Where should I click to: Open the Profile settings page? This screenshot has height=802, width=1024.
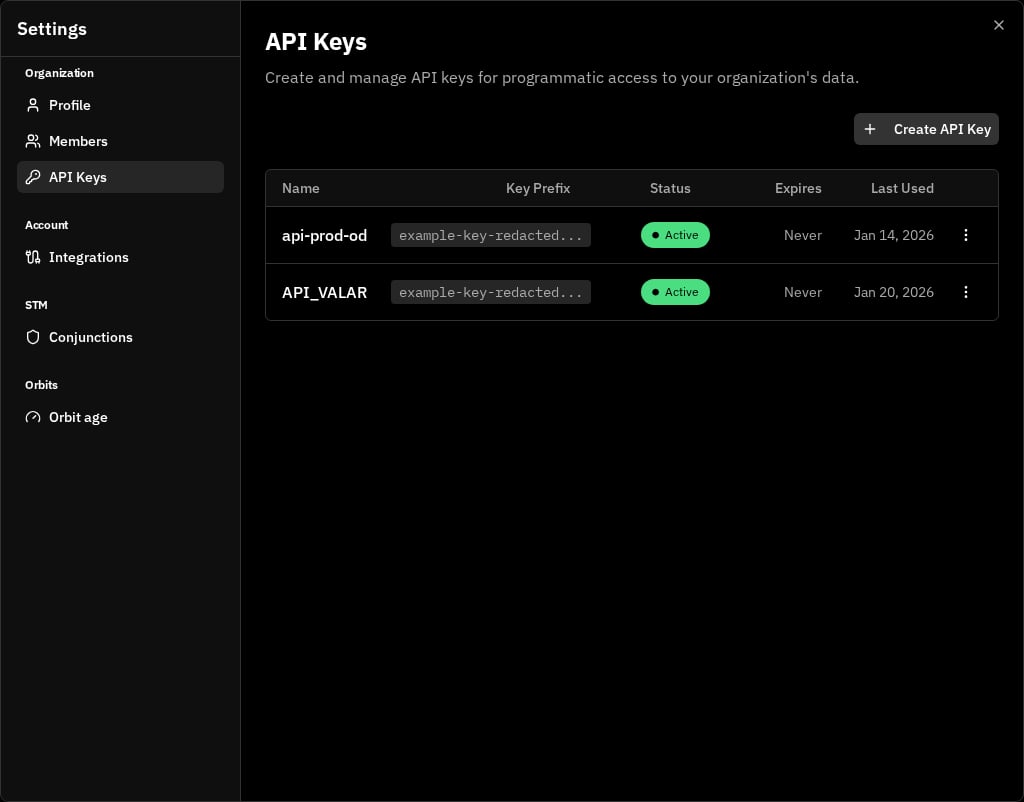coord(120,105)
